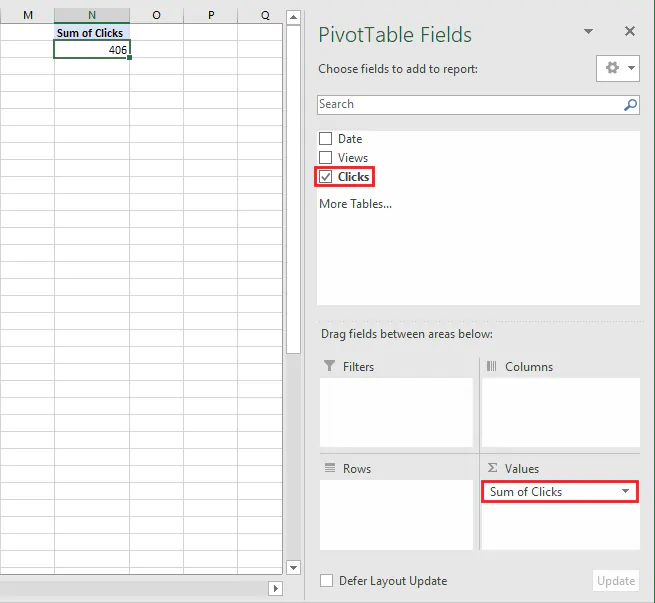
Task: Select column Q header
Action: 261,15
